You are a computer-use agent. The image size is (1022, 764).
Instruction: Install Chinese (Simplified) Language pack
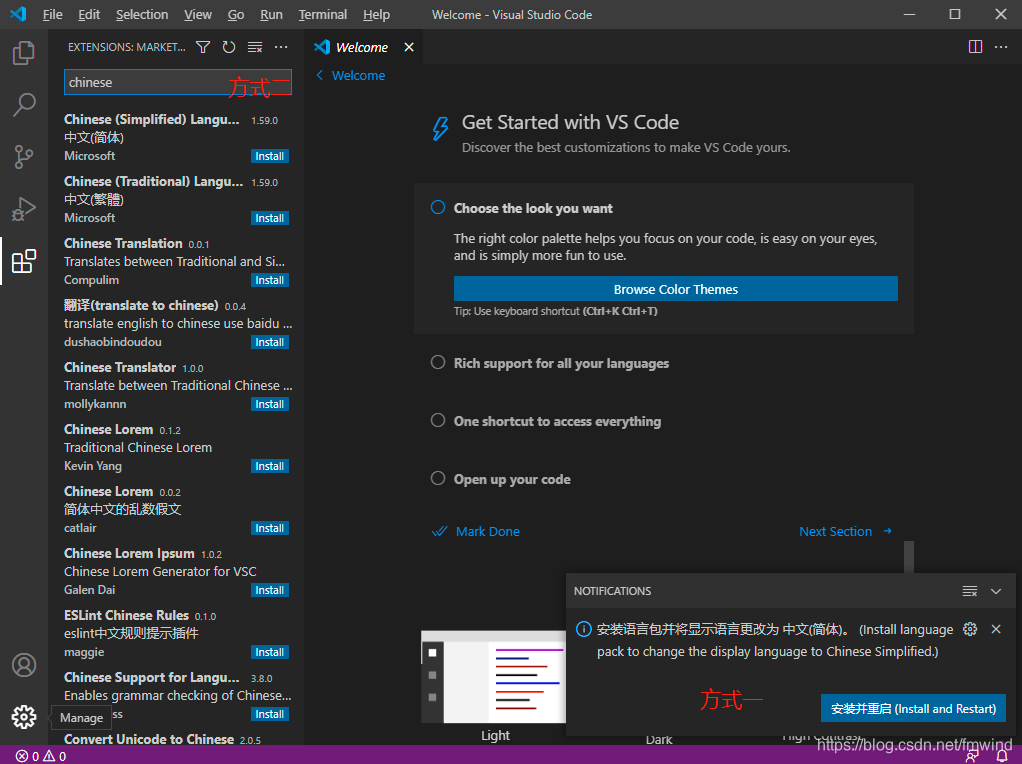(269, 156)
